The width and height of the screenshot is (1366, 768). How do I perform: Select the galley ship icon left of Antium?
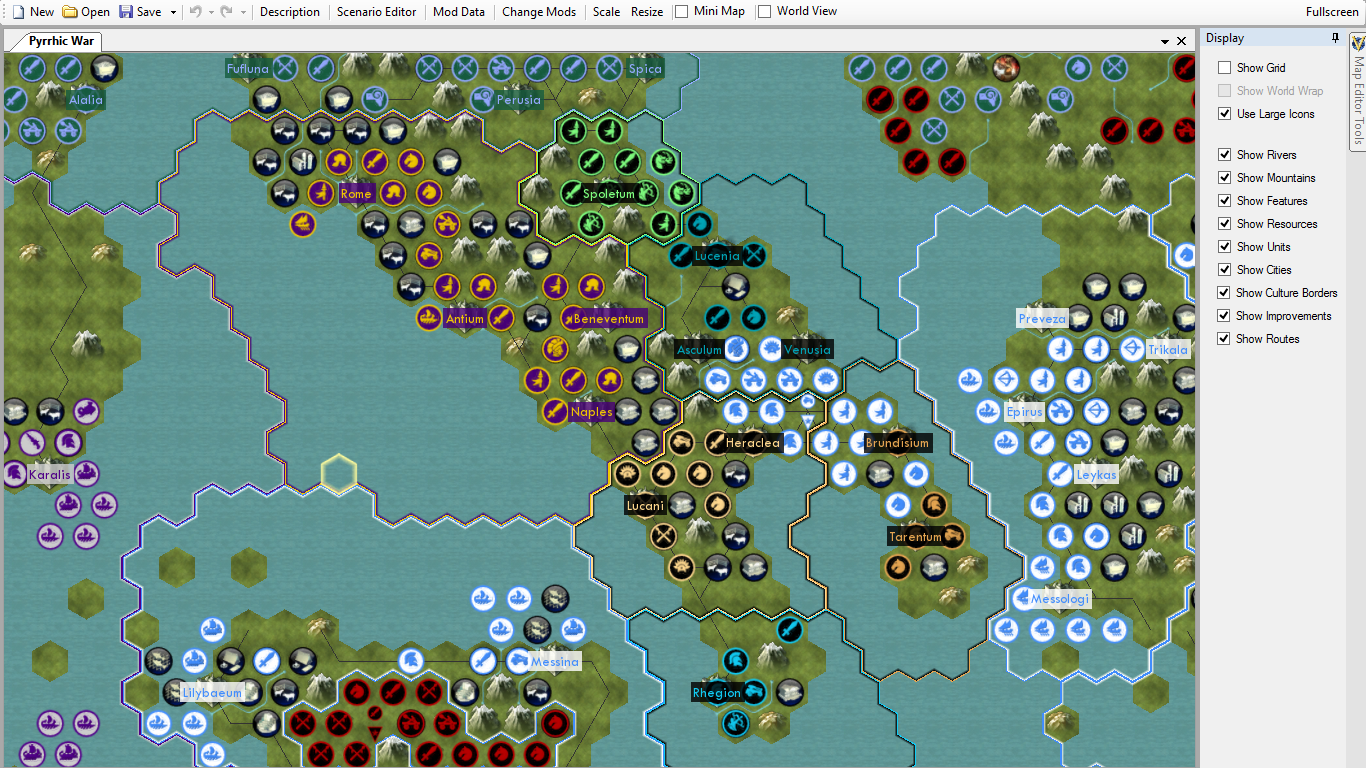(x=429, y=318)
